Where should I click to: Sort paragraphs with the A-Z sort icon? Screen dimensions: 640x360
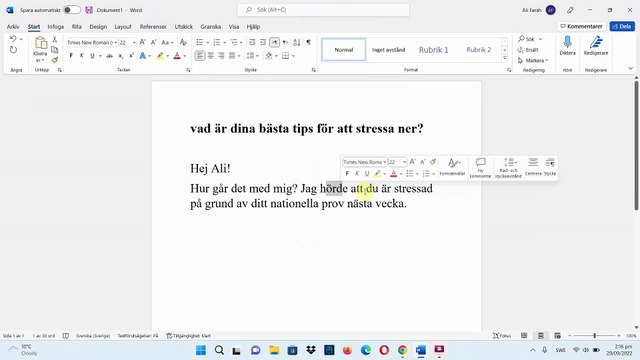(297, 42)
